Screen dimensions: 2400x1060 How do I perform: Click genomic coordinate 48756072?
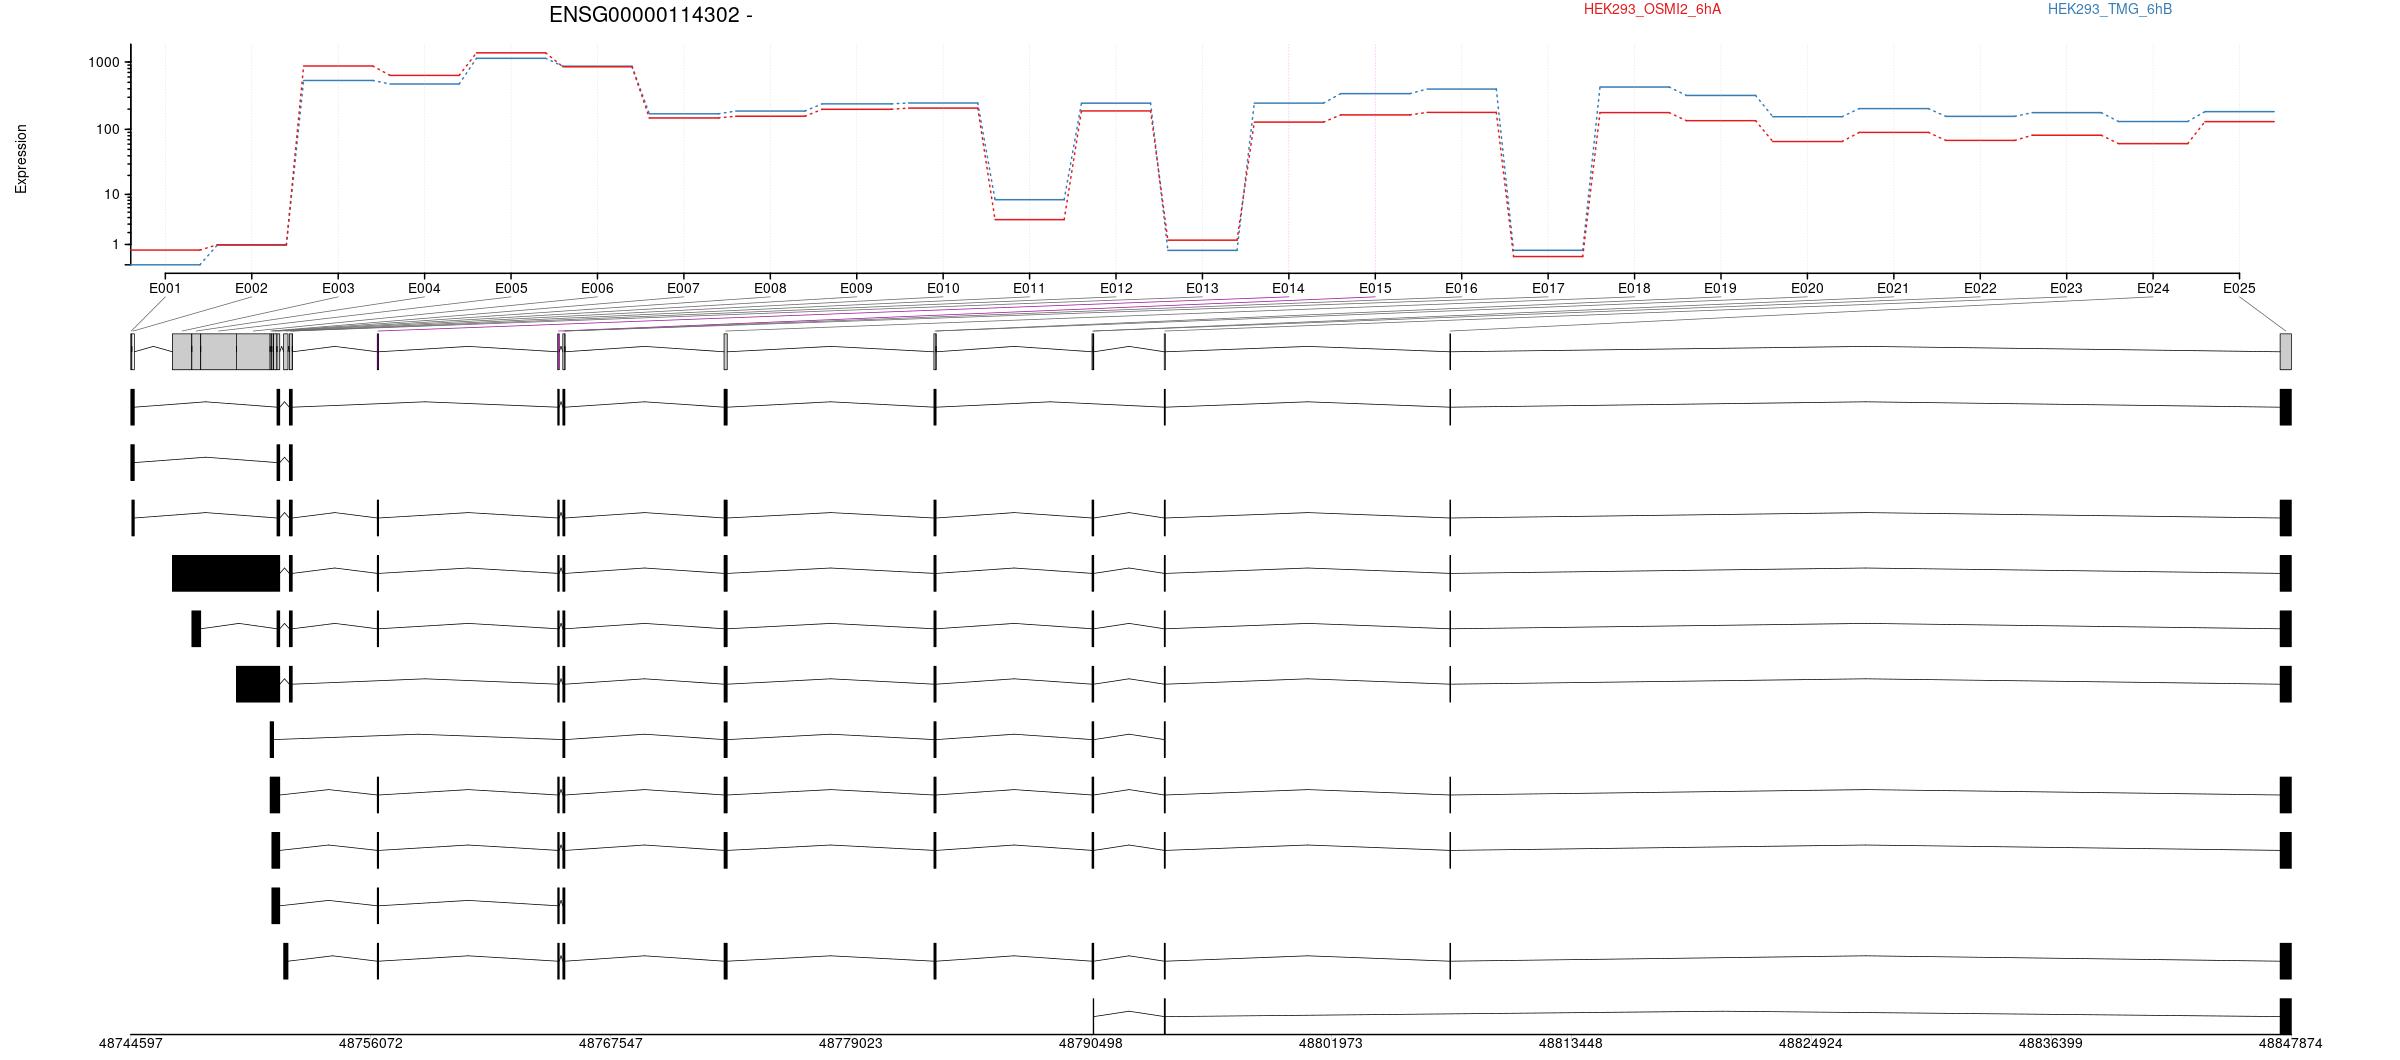pyautogui.click(x=371, y=1044)
